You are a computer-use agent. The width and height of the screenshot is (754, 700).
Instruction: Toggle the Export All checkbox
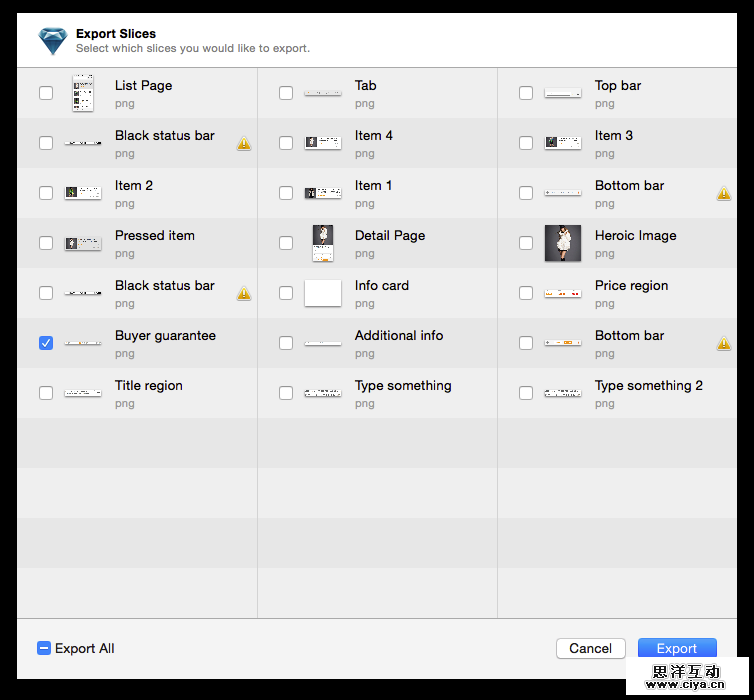point(44,648)
